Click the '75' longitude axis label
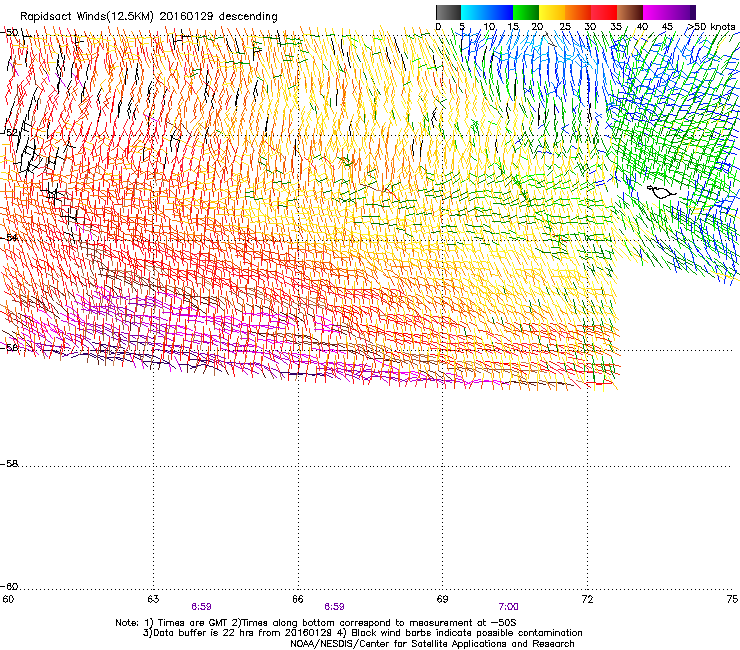Viewport: 740px width, 650px height. (x=732, y=599)
